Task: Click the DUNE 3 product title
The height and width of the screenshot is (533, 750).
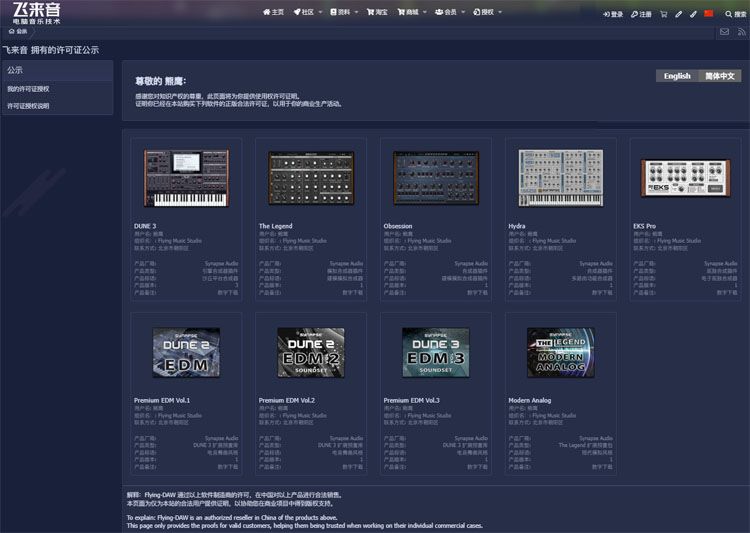Action: [x=145, y=226]
